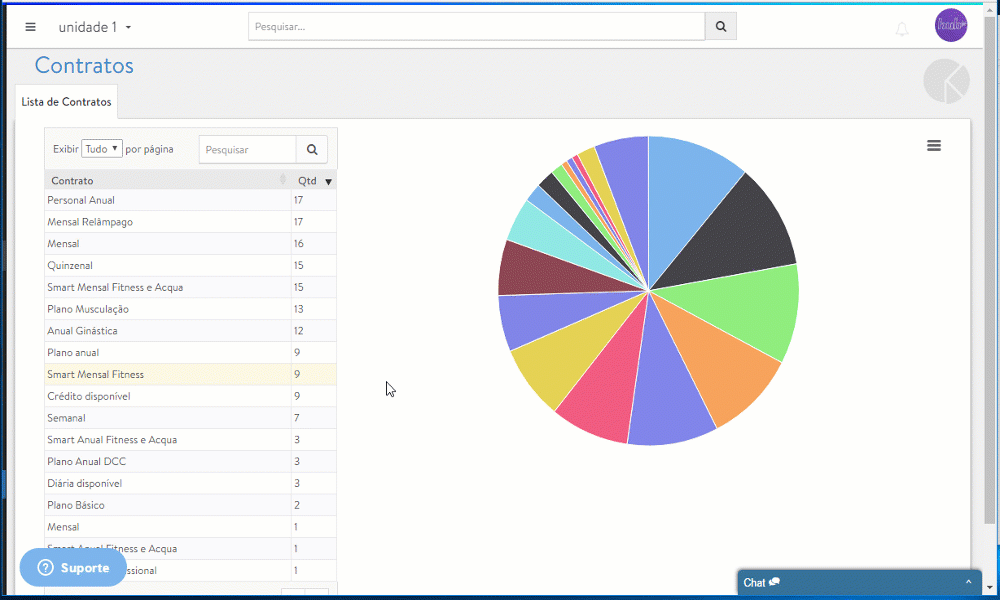Open the hamburger sidebar menu
The width and height of the screenshot is (1000, 600).
click(30, 27)
